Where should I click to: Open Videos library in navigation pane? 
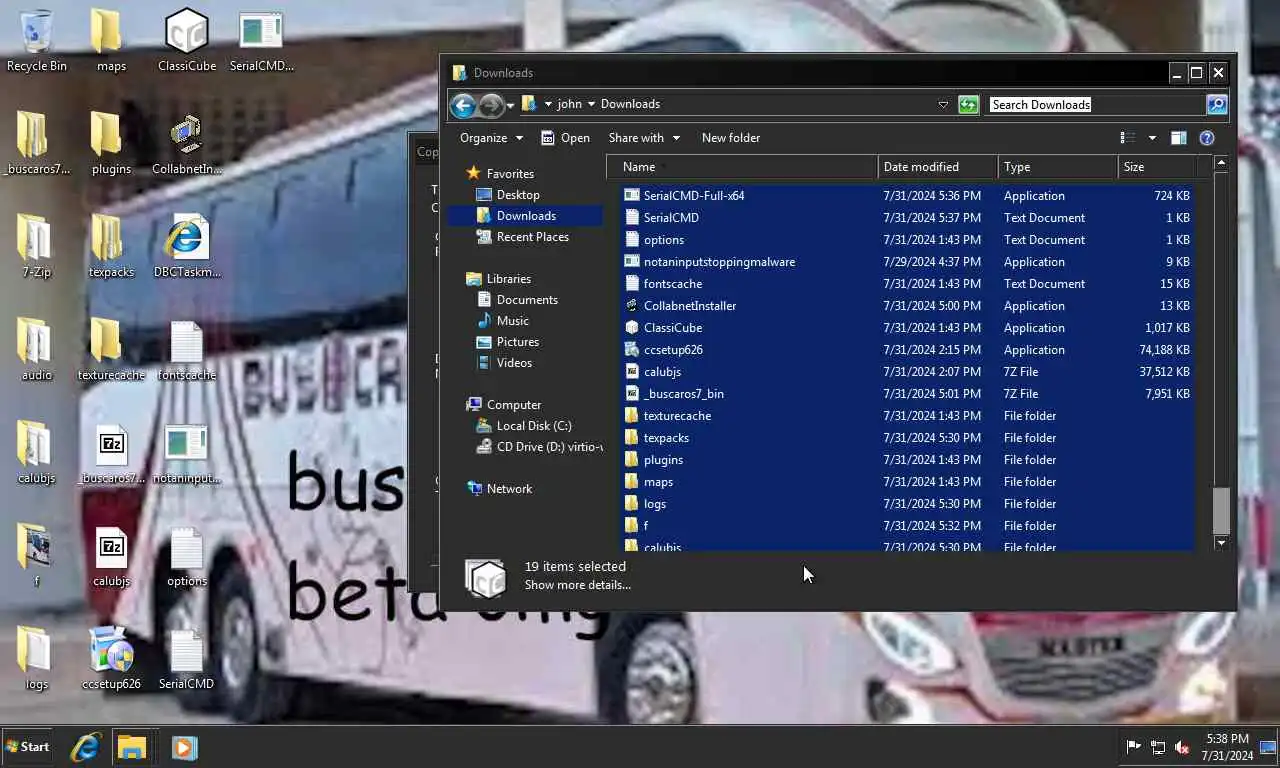click(514, 363)
